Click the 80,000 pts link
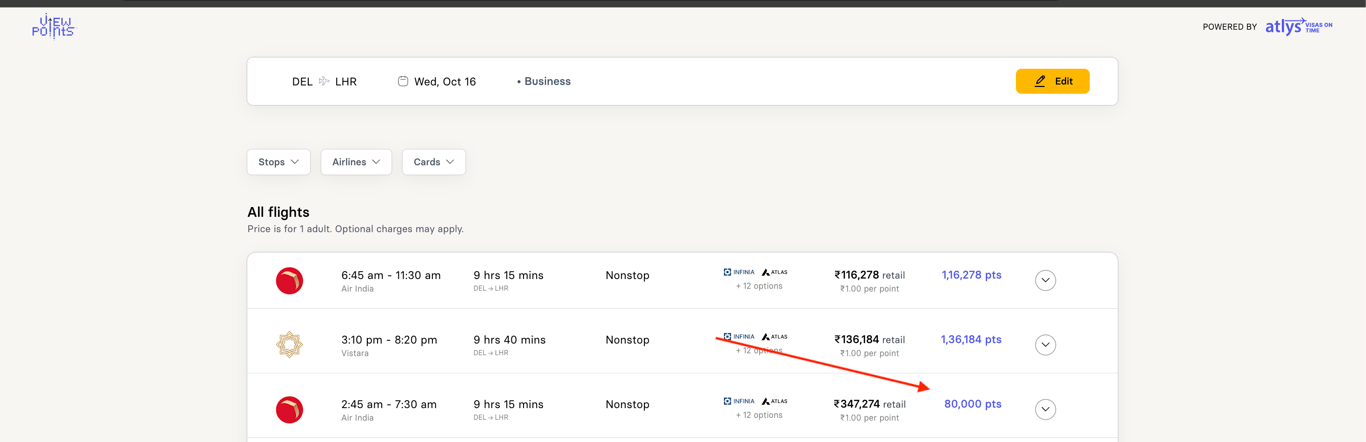This screenshot has width=1366, height=442. (972, 404)
